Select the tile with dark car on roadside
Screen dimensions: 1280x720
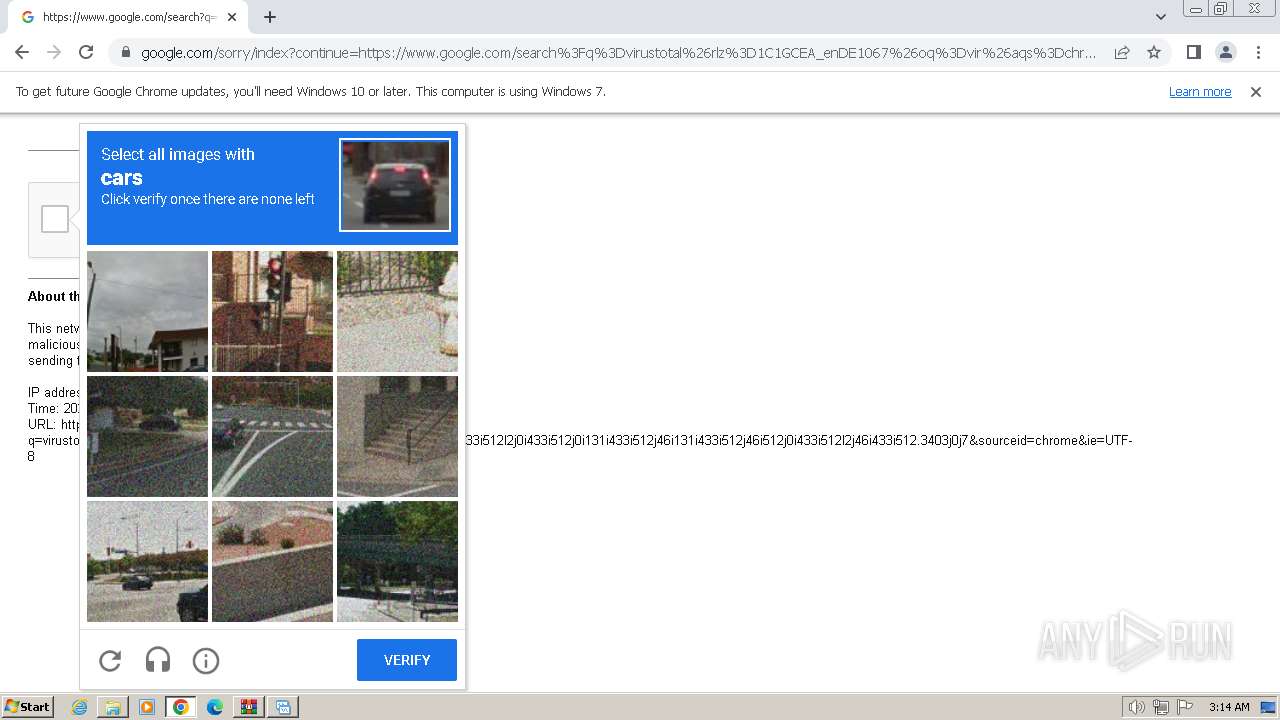point(147,436)
